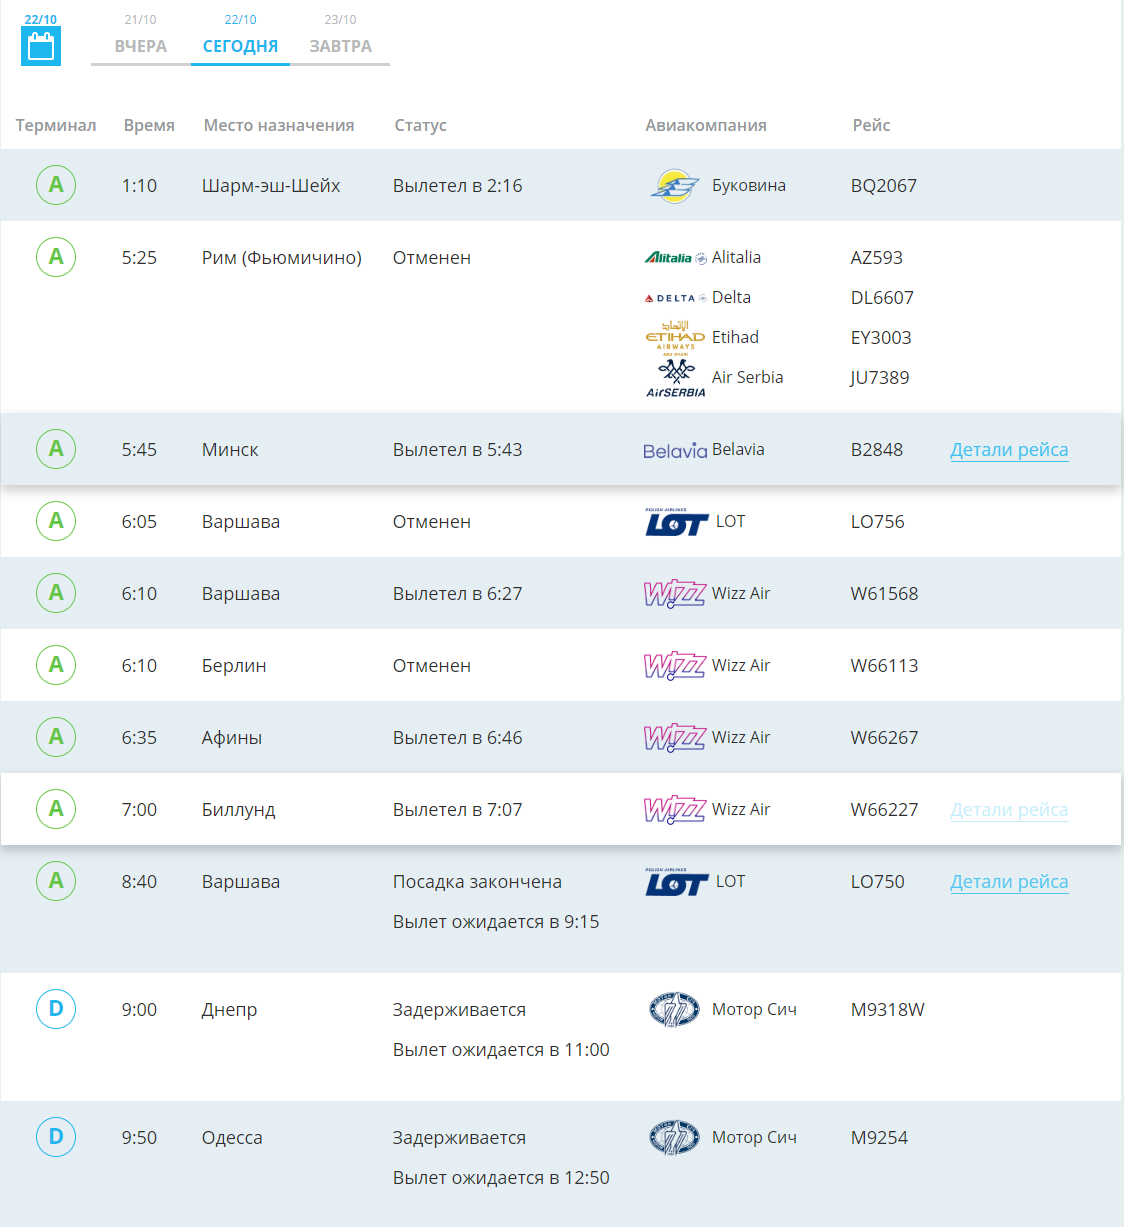
Task: Open the calendar date picker icon
Action: [x=41, y=46]
